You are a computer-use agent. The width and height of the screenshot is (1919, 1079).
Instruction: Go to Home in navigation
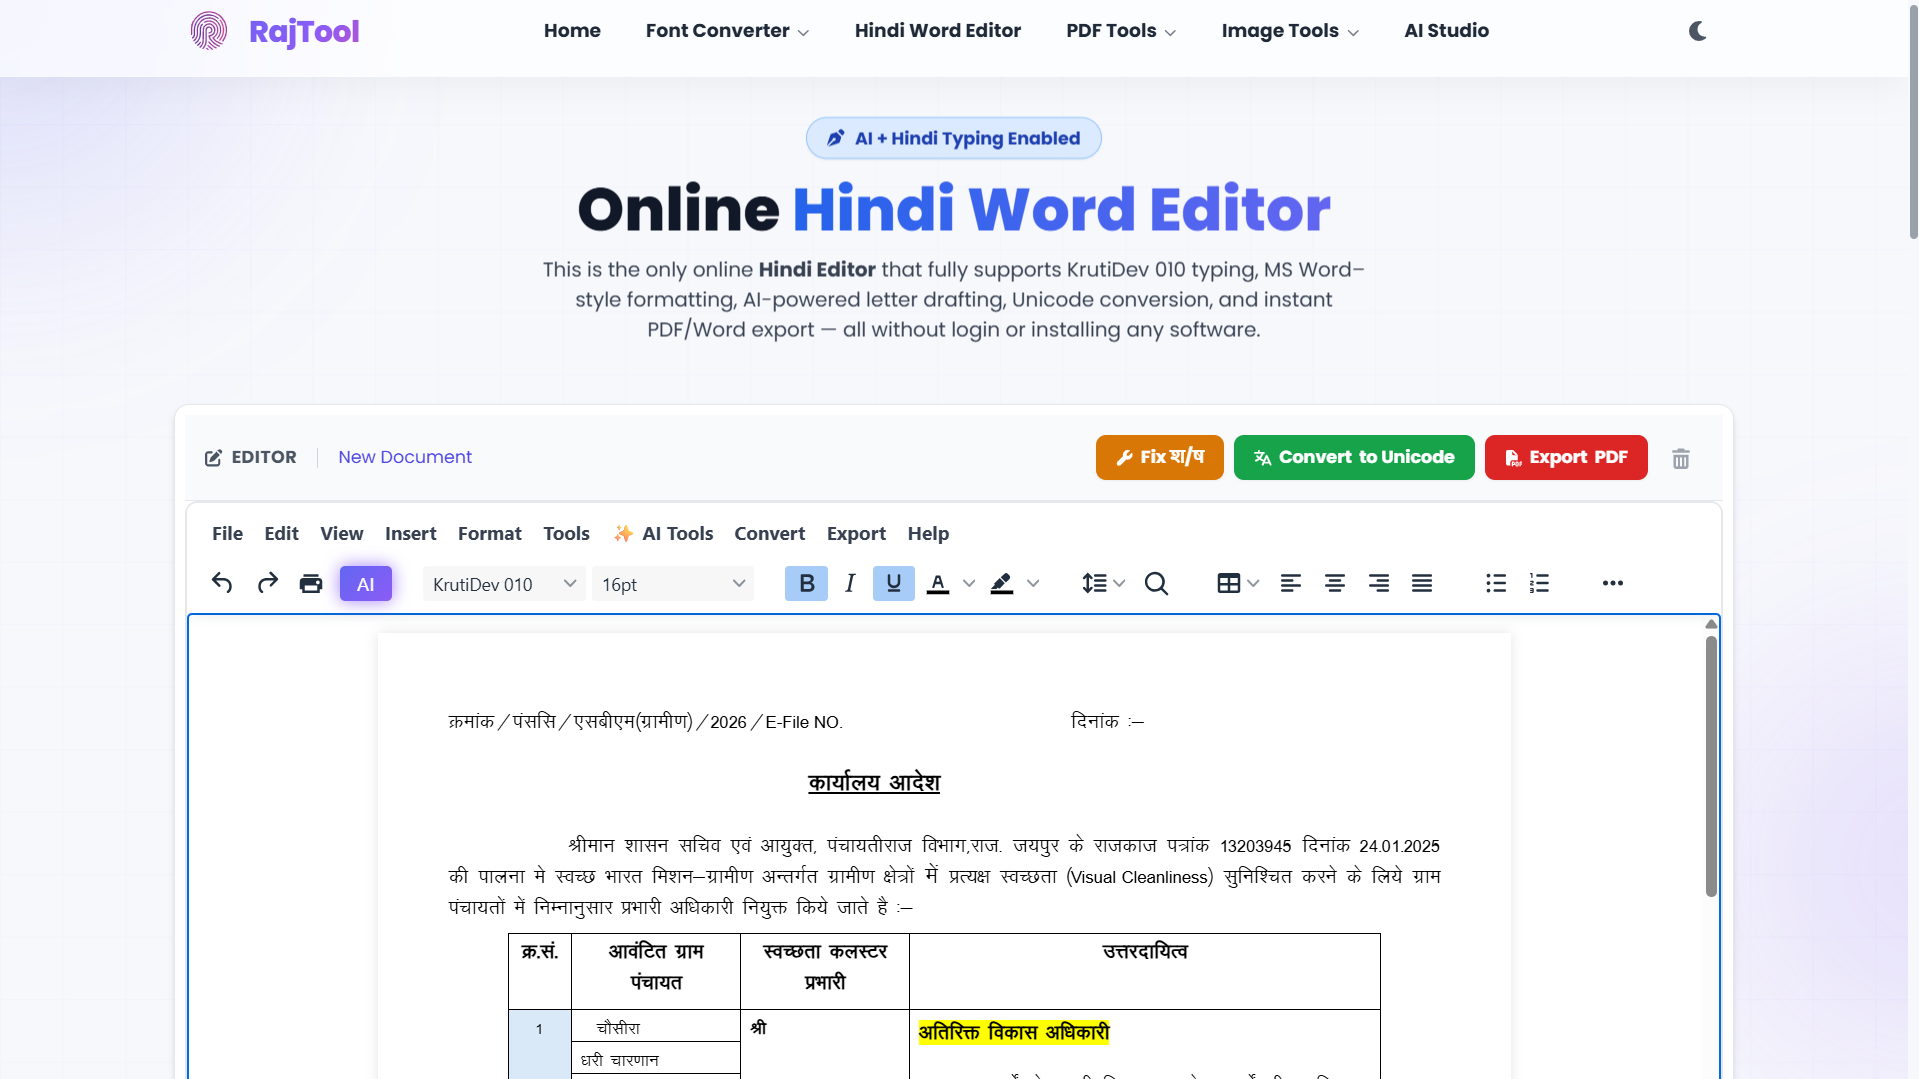572,31
